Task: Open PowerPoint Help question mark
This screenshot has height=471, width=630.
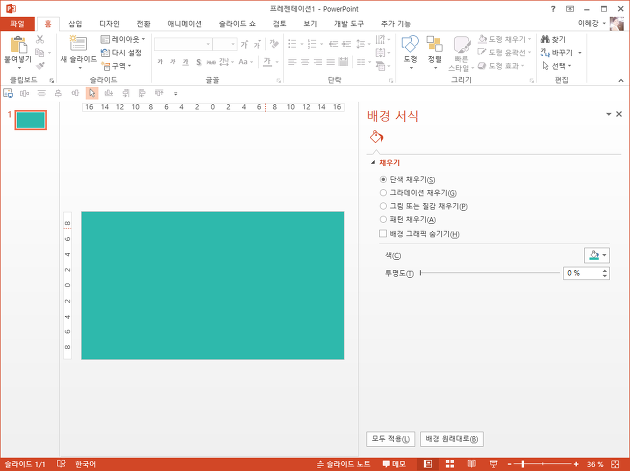Action: [x=553, y=9]
